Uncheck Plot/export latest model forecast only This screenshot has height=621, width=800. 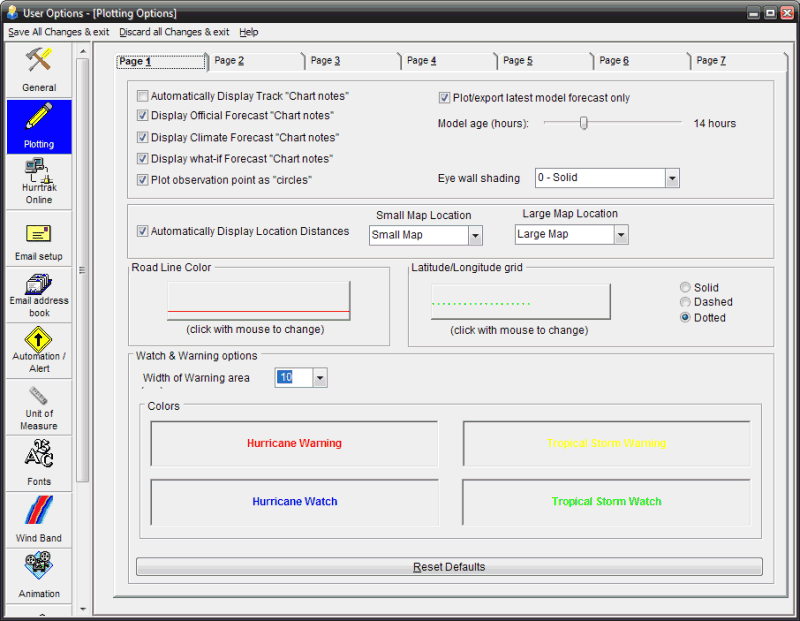(x=445, y=98)
